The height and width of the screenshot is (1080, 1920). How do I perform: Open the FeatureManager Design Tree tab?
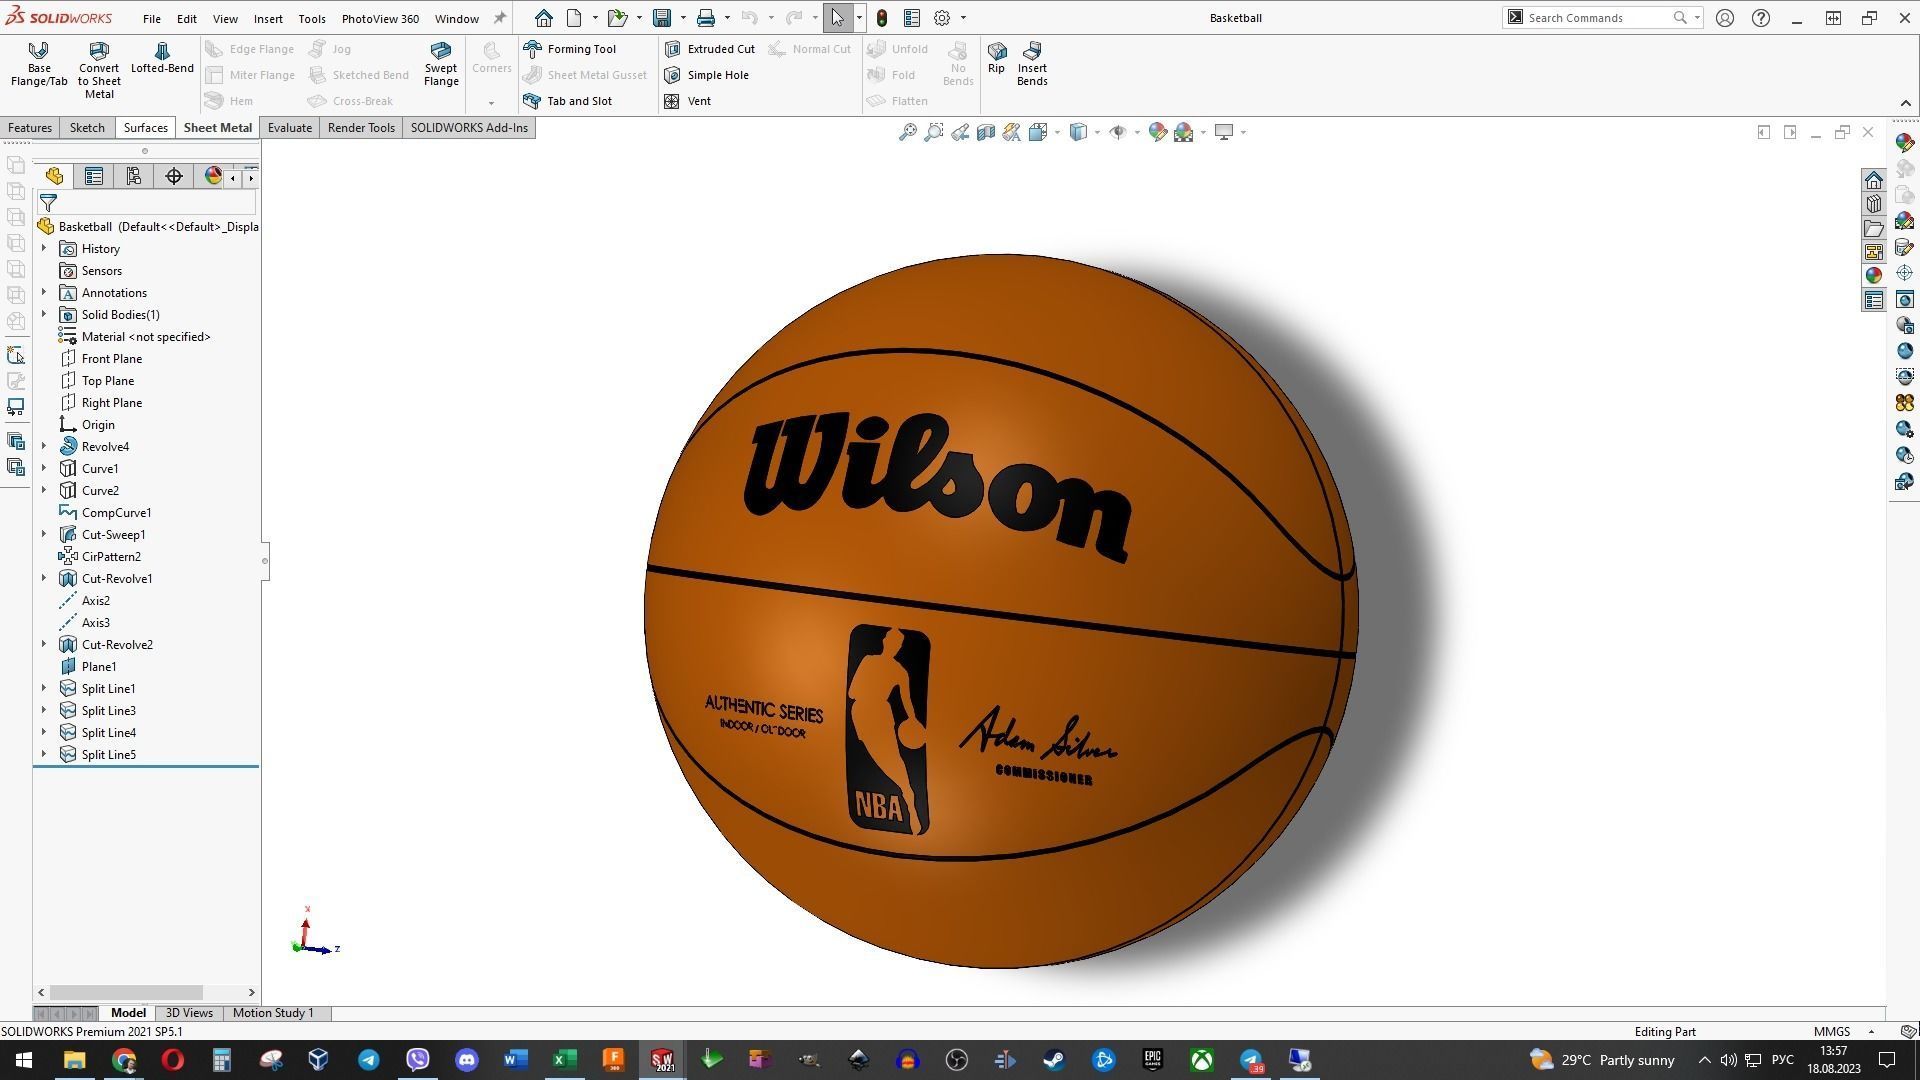pos(54,176)
